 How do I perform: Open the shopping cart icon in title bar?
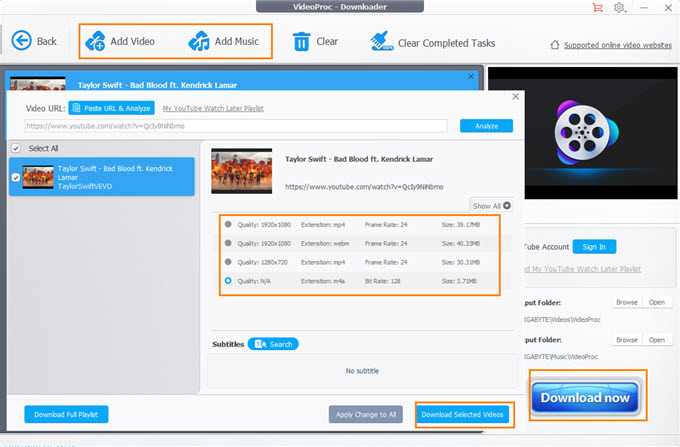tap(598, 7)
